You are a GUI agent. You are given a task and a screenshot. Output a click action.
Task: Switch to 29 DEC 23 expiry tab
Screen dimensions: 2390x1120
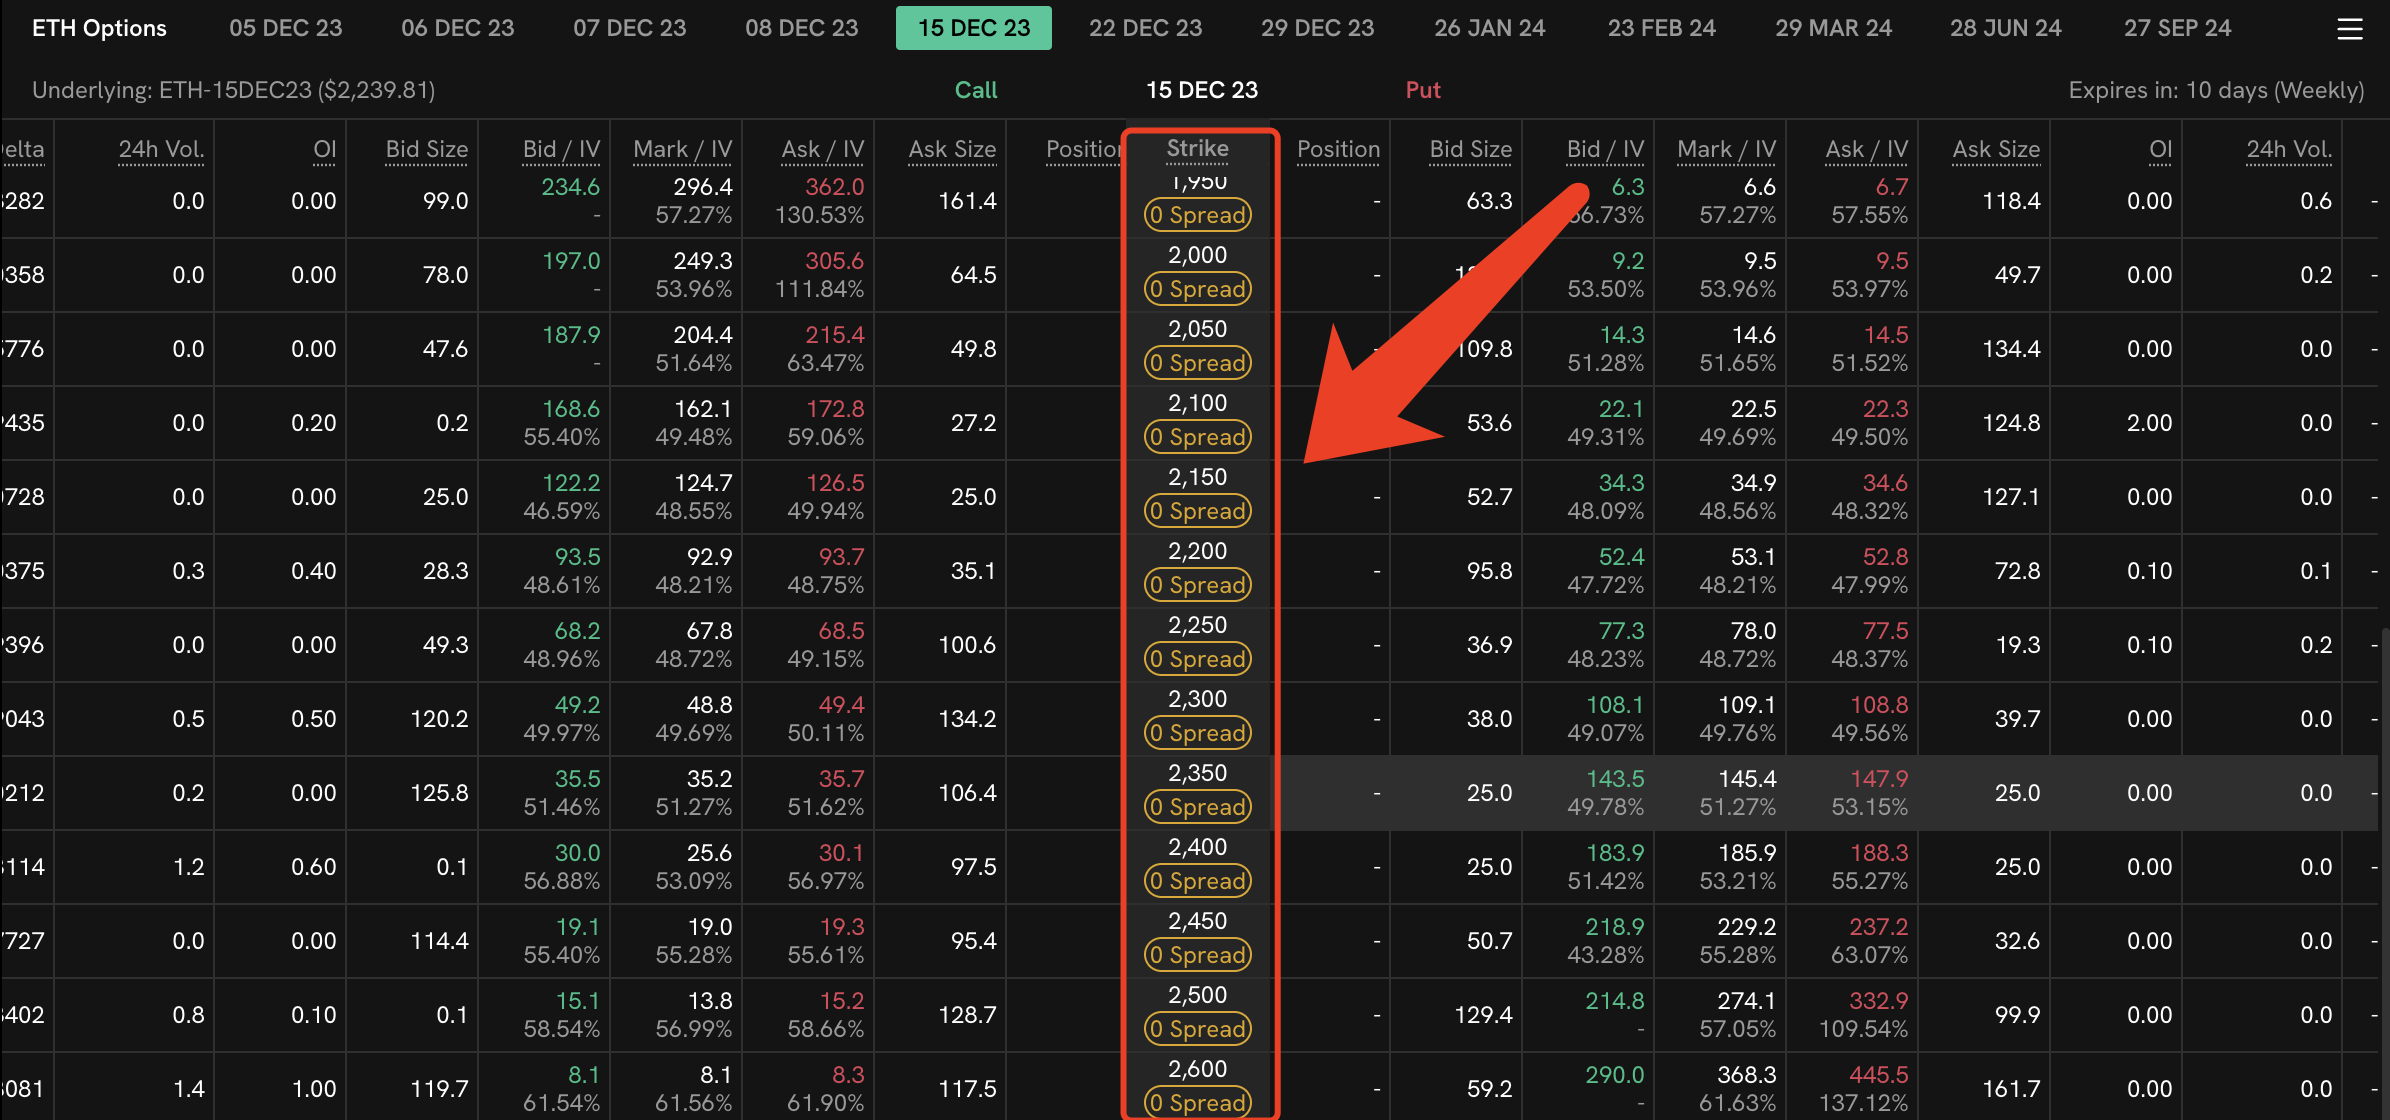(x=1317, y=28)
